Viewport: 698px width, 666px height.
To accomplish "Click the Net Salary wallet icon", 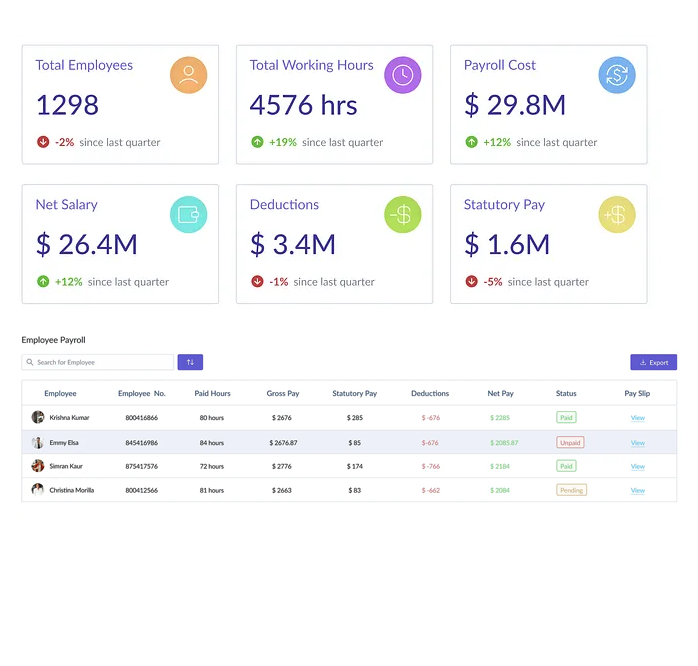I will (x=188, y=214).
